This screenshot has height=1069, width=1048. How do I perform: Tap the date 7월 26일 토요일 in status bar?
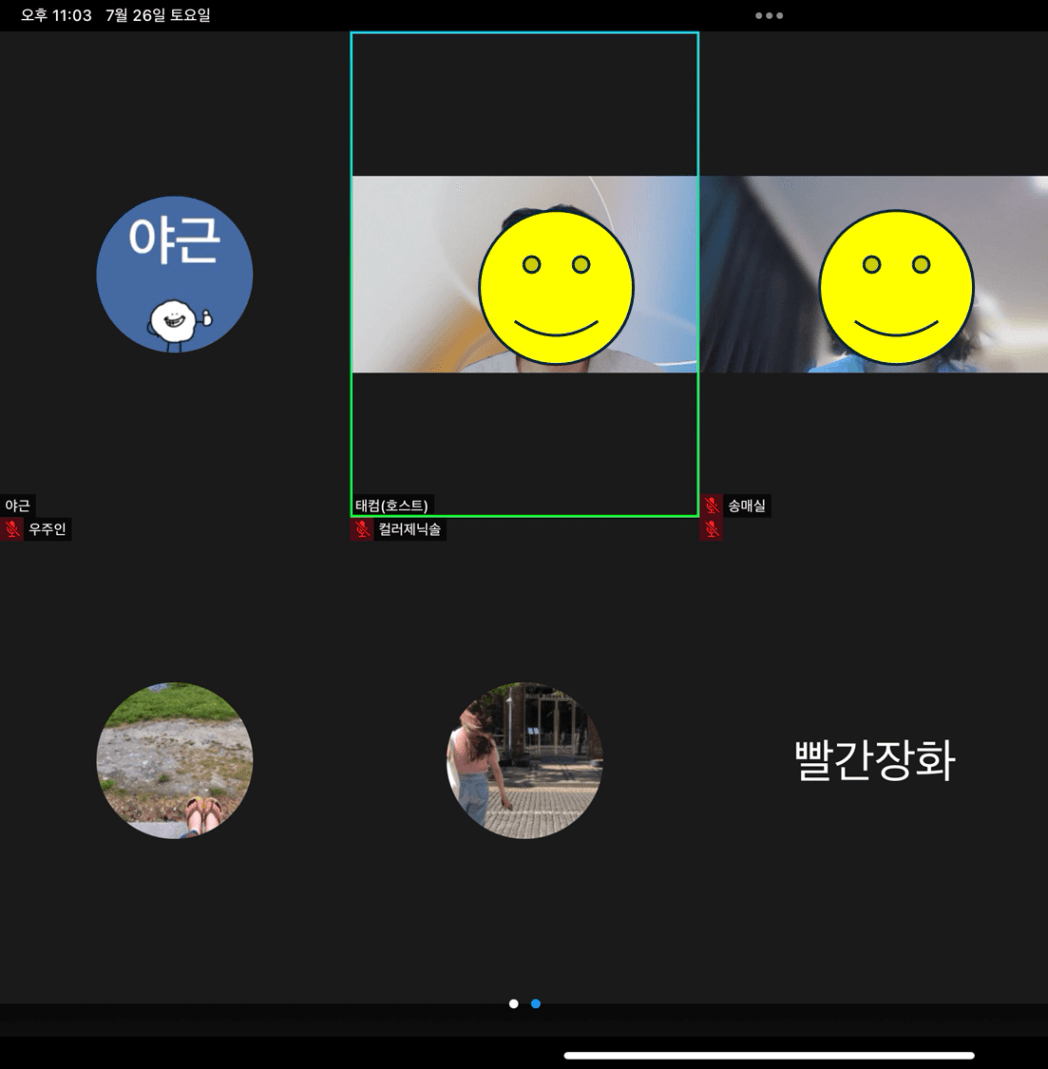pyautogui.click(x=158, y=15)
